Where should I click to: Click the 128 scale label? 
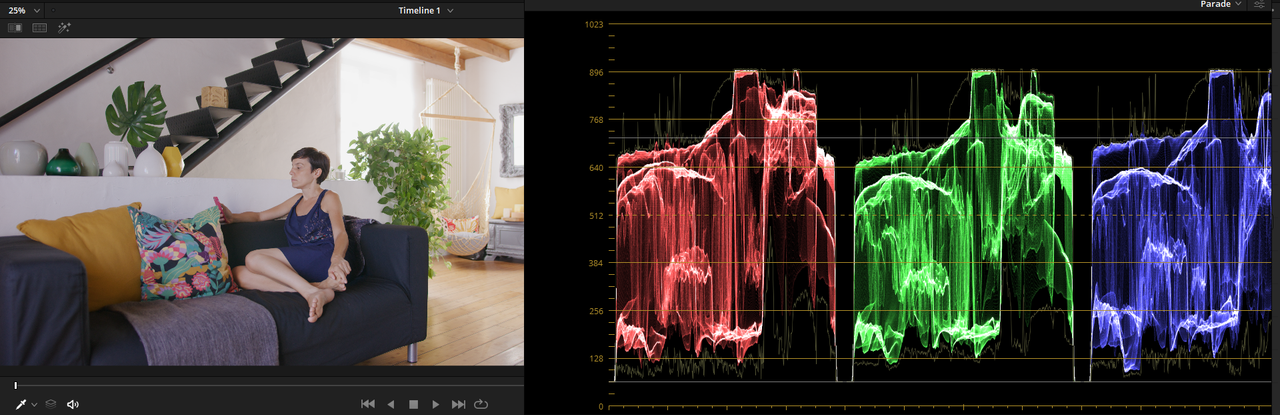point(596,359)
